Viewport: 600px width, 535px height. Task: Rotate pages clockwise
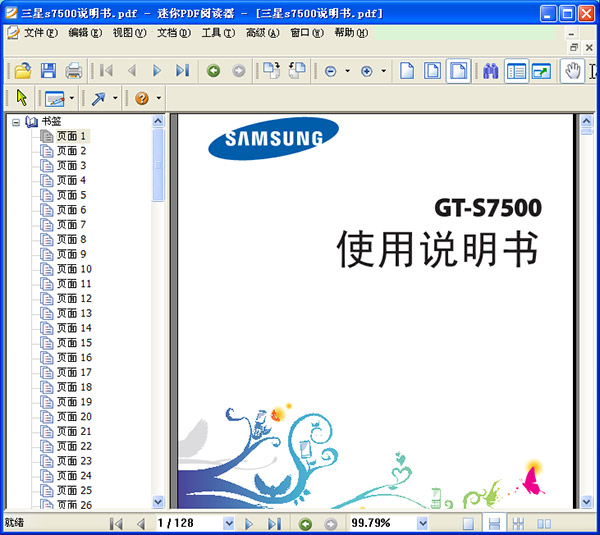[x=272, y=71]
